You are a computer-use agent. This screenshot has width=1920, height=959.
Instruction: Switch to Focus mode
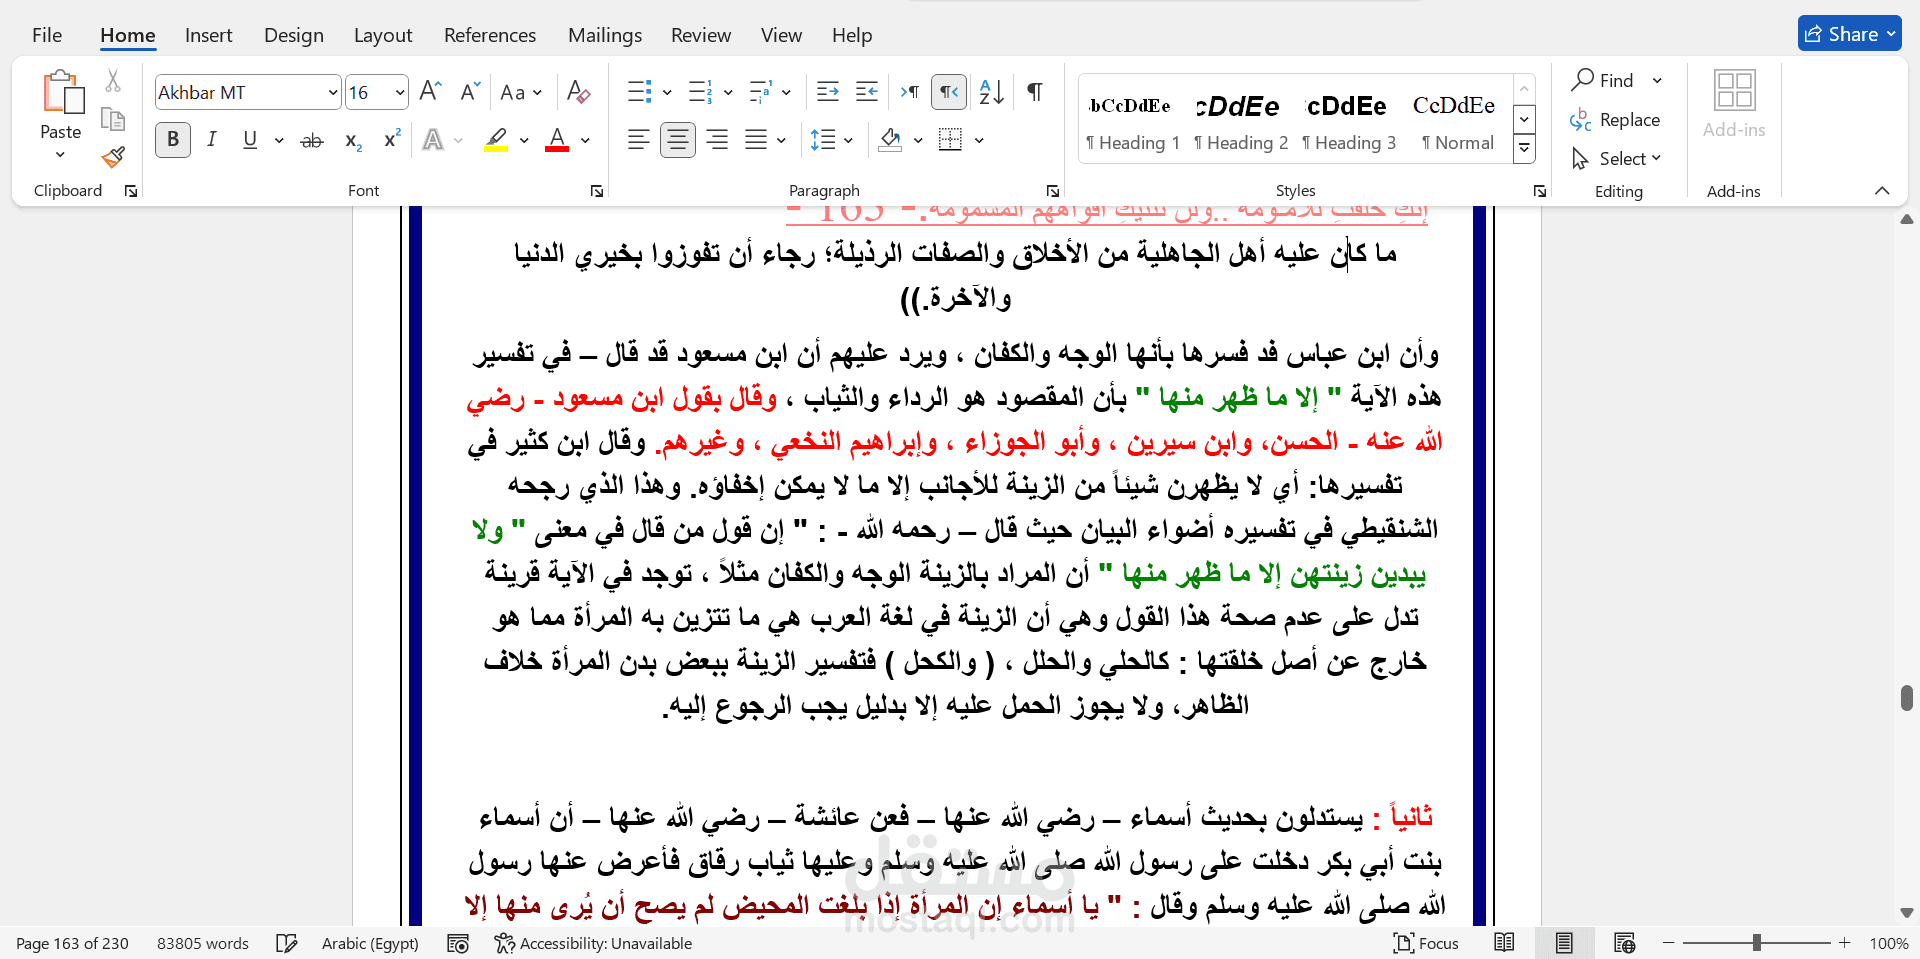(x=1426, y=943)
